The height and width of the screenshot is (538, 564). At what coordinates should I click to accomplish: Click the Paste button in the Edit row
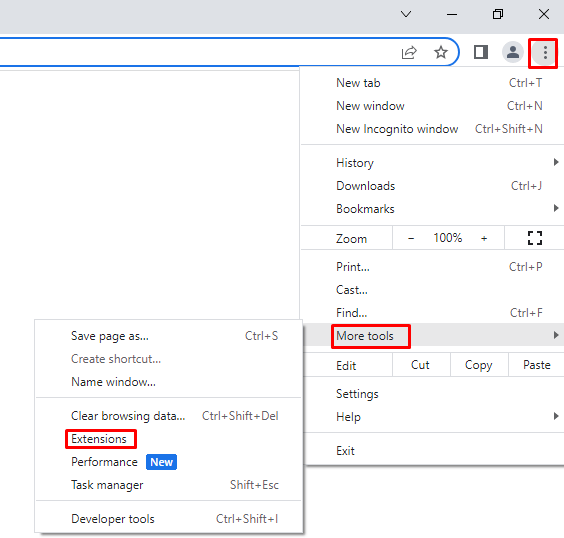tap(536, 365)
